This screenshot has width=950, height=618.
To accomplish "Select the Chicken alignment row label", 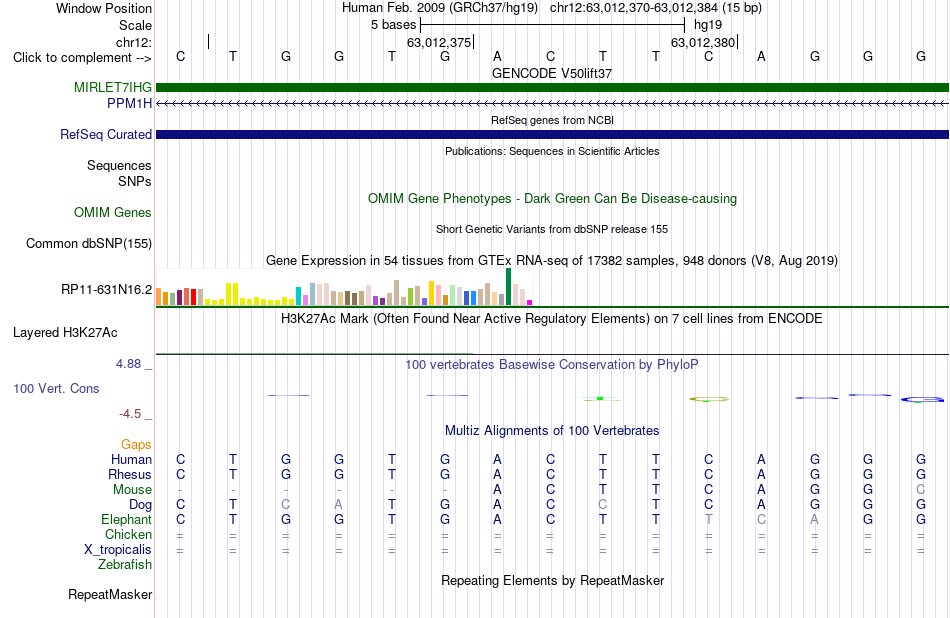I will tap(128, 534).
